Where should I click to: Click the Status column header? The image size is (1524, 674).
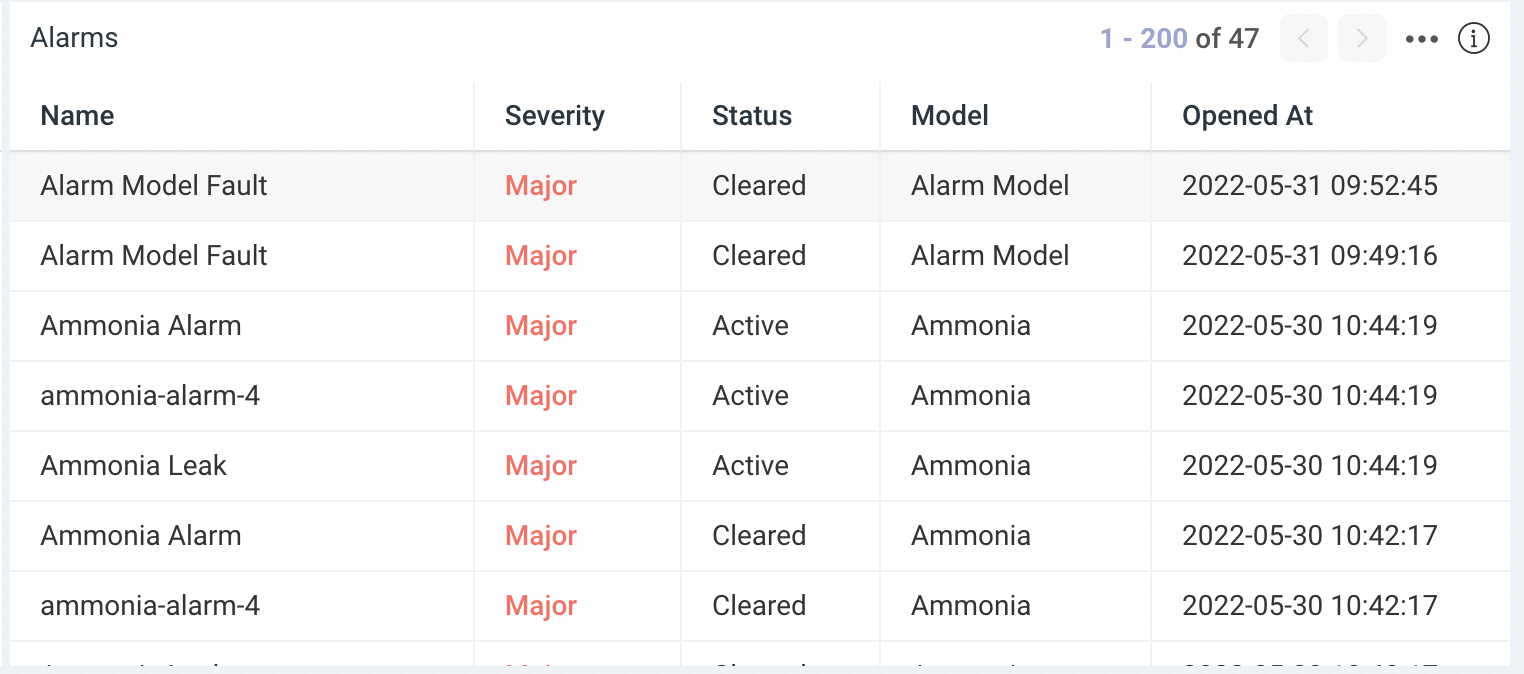752,116
